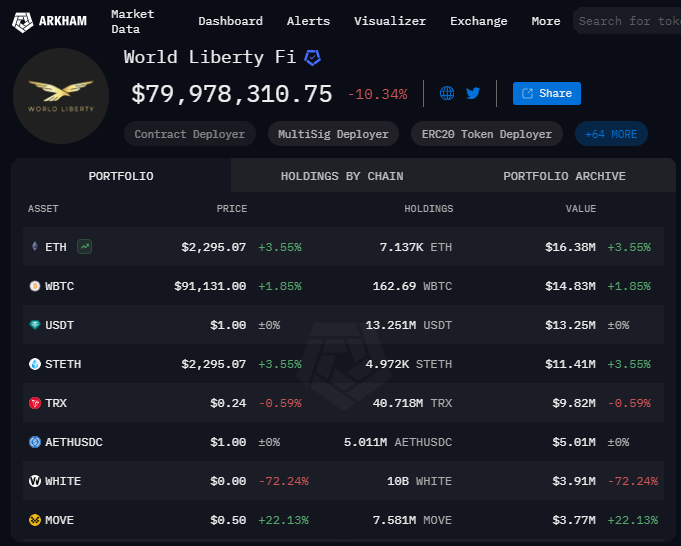Expand the +64 MORE tags

[x=611, y=134]
